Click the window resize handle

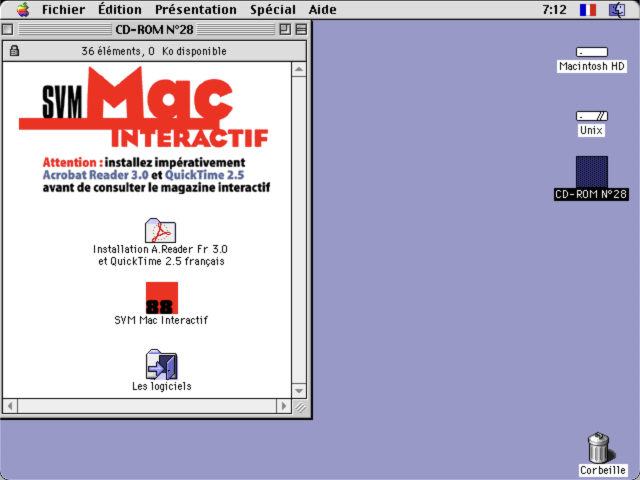300,407
